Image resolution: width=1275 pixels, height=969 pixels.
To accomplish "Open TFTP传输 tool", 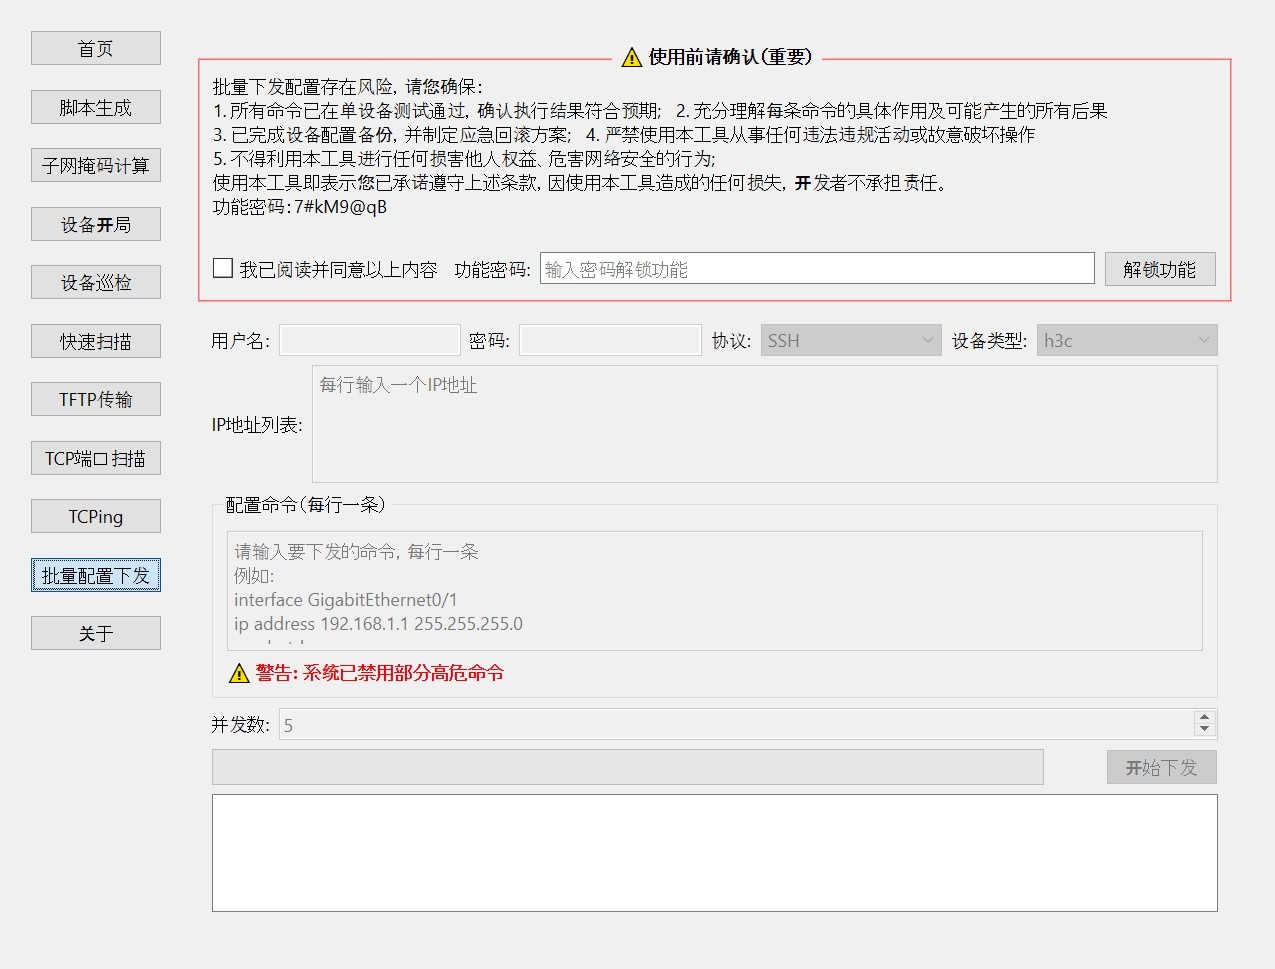I will [x=96, y=399].
